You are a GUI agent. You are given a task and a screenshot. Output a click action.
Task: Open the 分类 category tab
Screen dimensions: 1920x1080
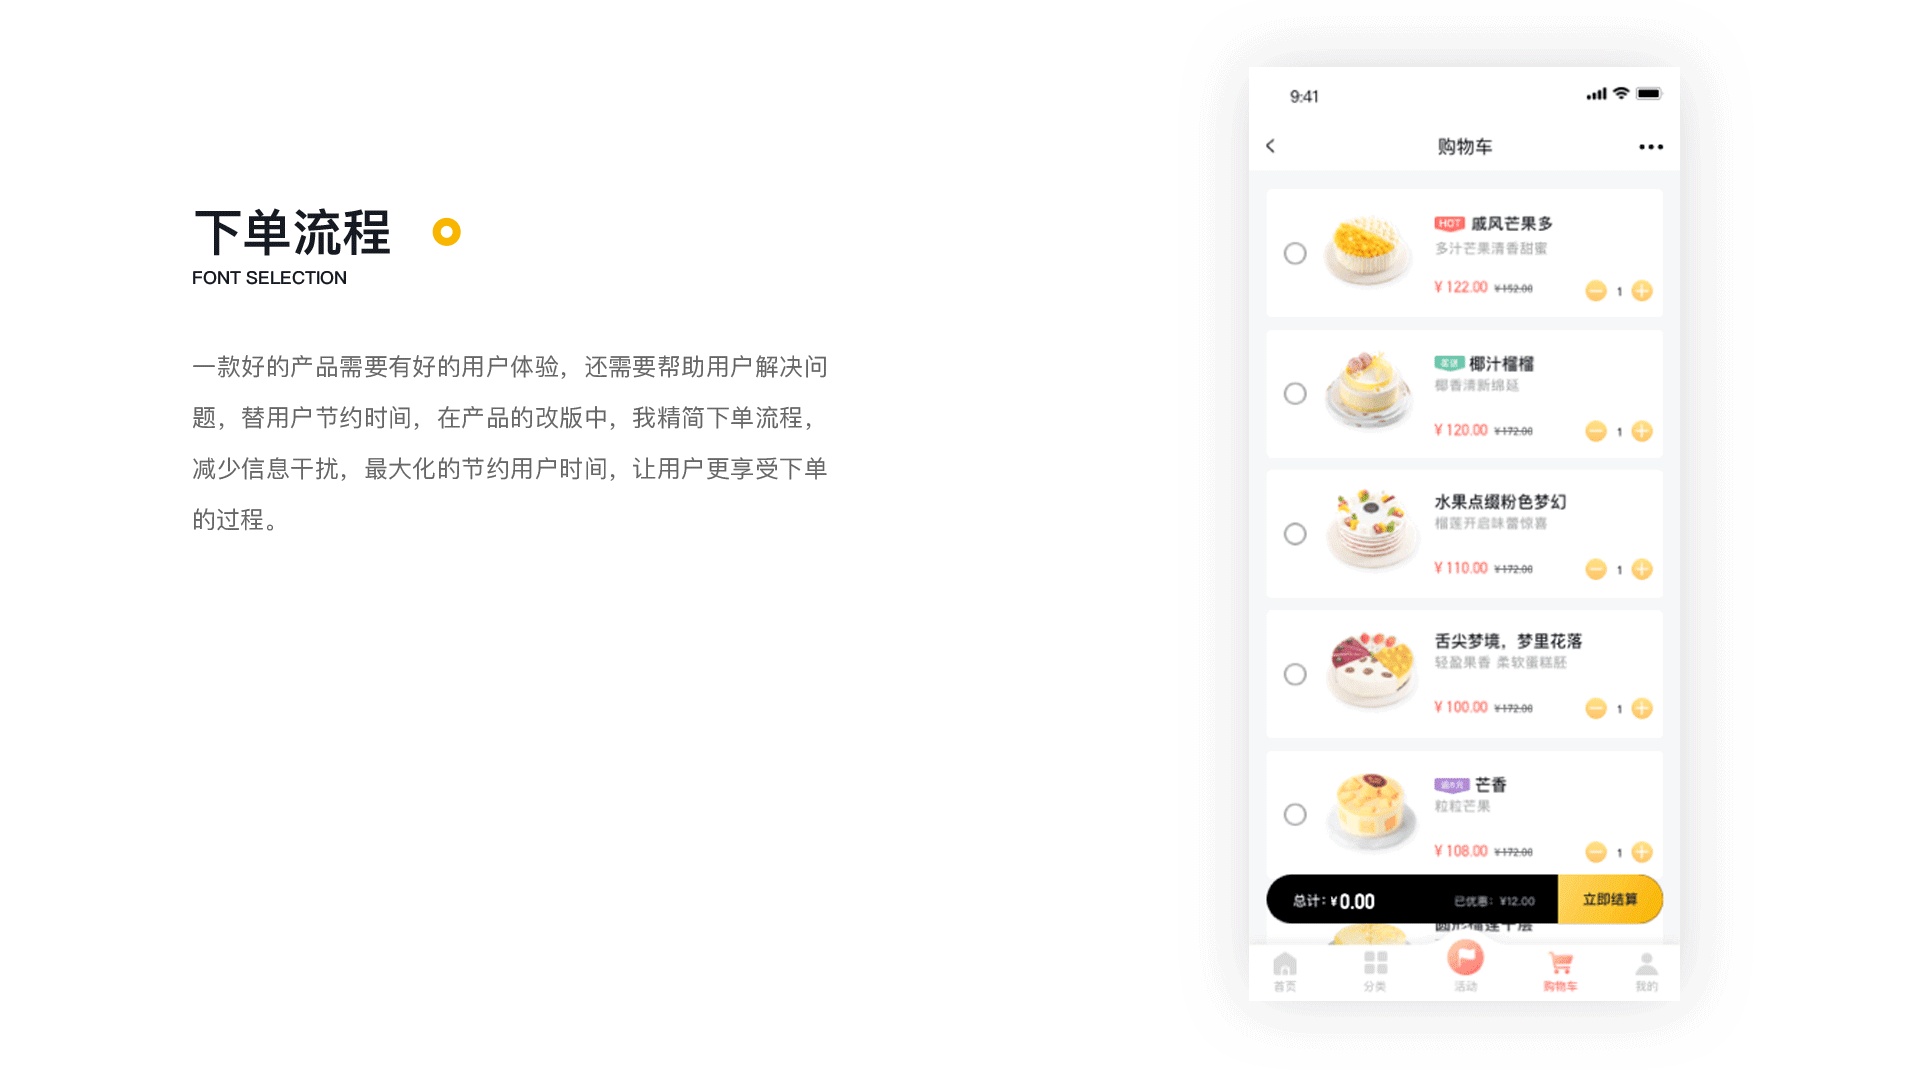pyautogui.click(x=1375, y=971)
